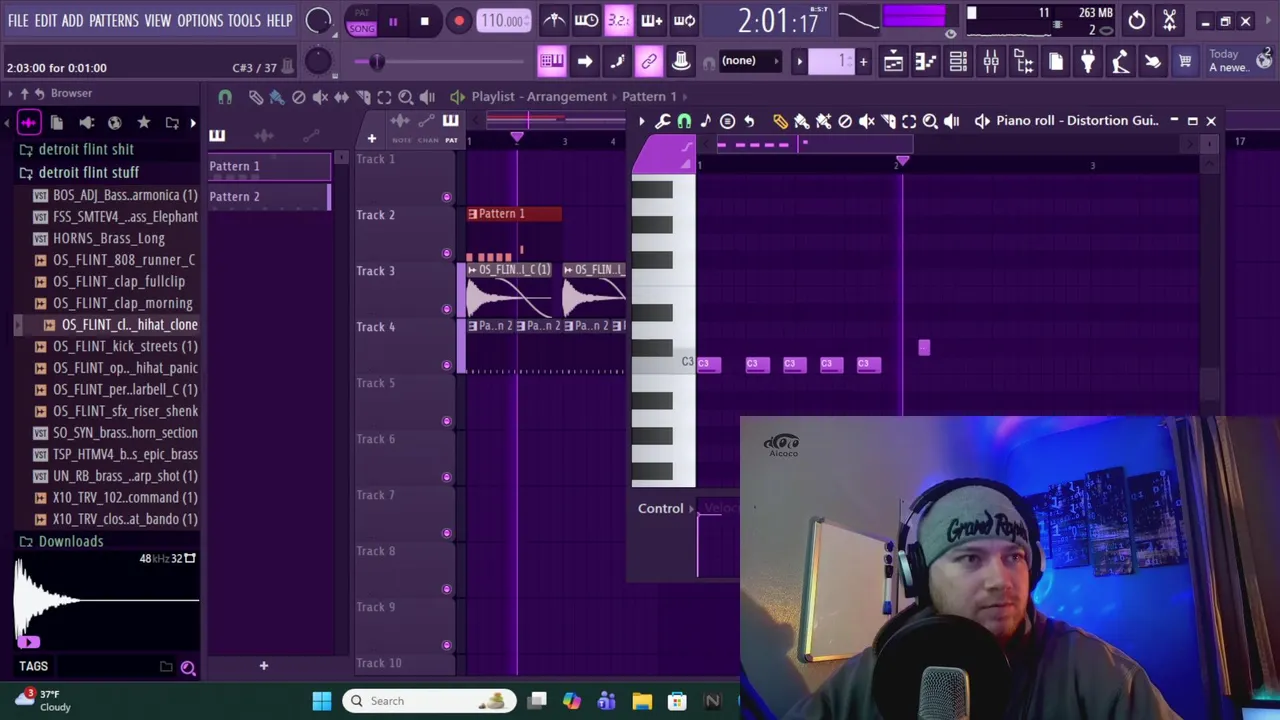Viewport: 1280px width, 720px height.
Task: Select the Piano roll delete tool
Action: [845, 121]
